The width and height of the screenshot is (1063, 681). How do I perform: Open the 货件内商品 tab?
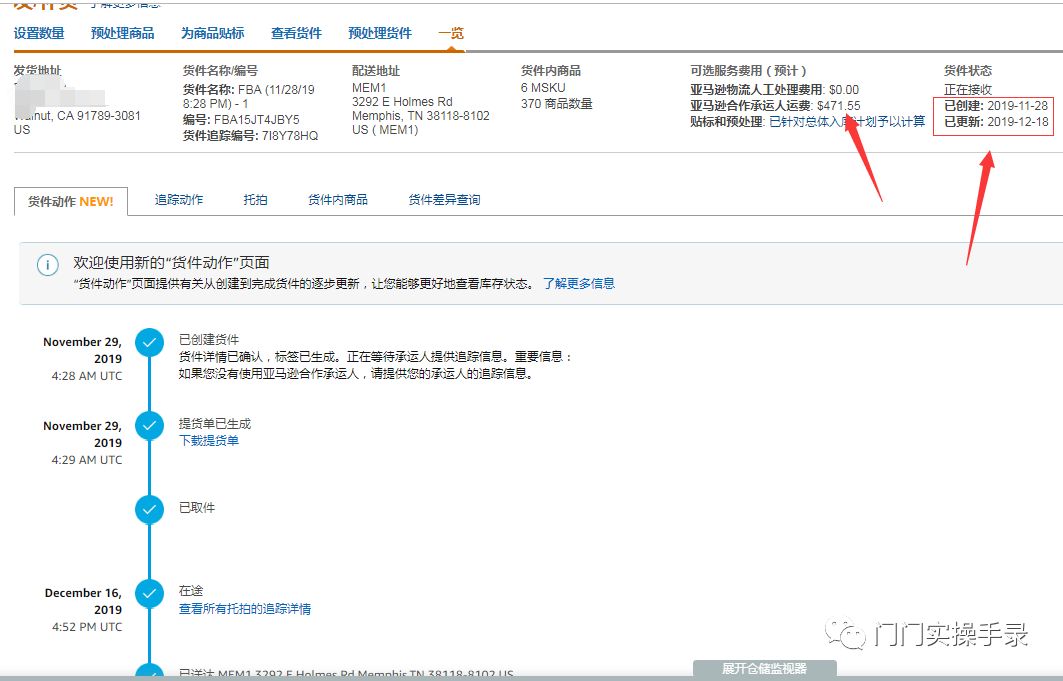338,199
